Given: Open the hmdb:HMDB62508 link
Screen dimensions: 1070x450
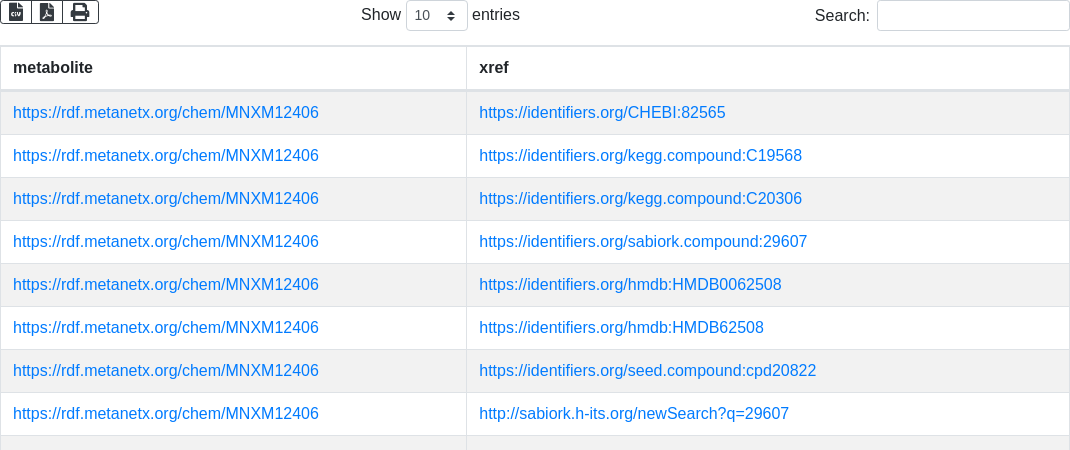Looking at the screenshot, I should pyautogui.click(x=621, y=328).
